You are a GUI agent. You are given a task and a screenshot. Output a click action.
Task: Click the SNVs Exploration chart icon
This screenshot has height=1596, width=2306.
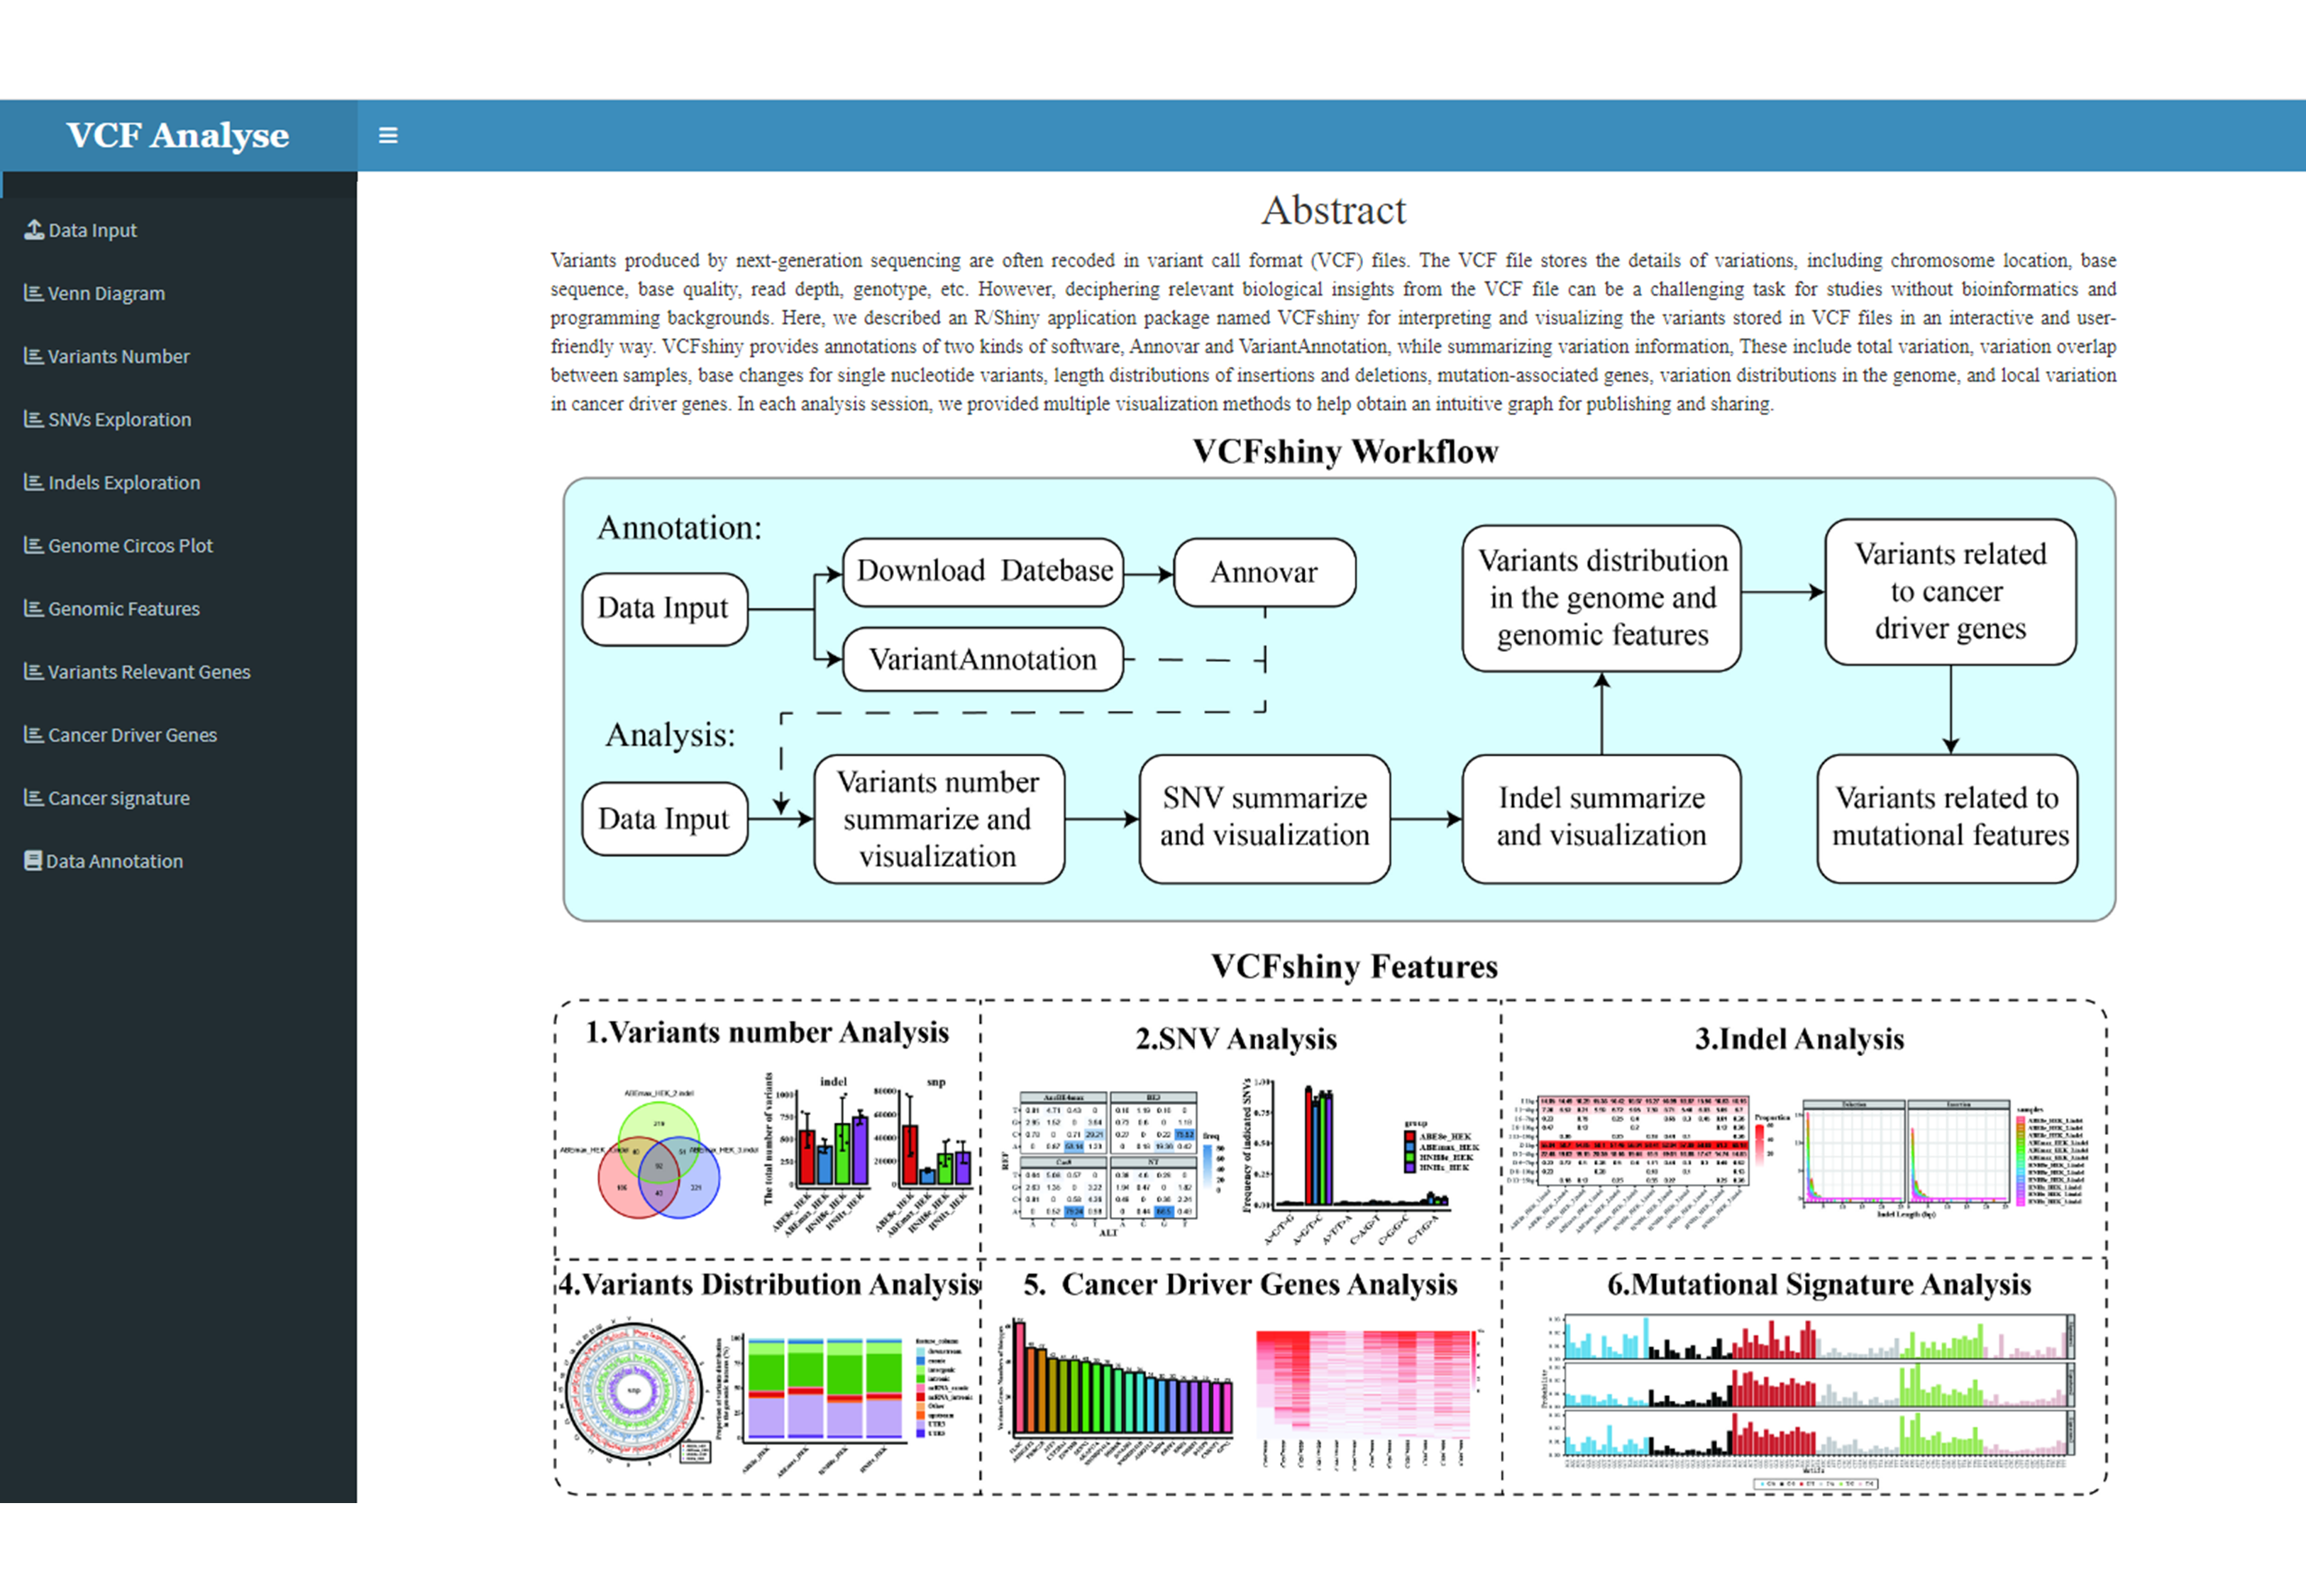[34, 419]
